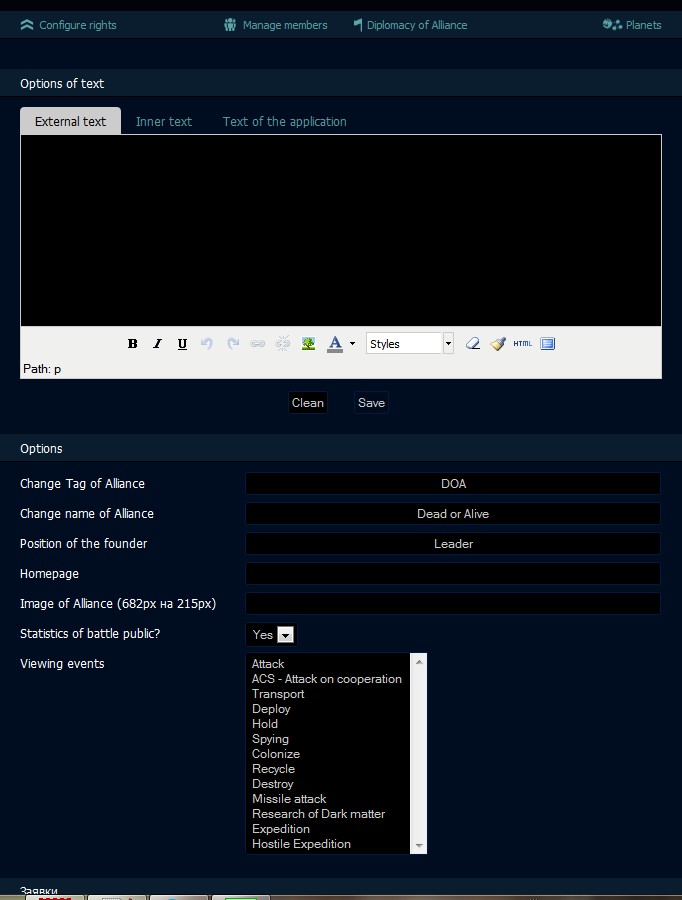The width and height of the screenshot is (682, 900).
Task: Click the Clean button
Action: (x=307, y=403)
